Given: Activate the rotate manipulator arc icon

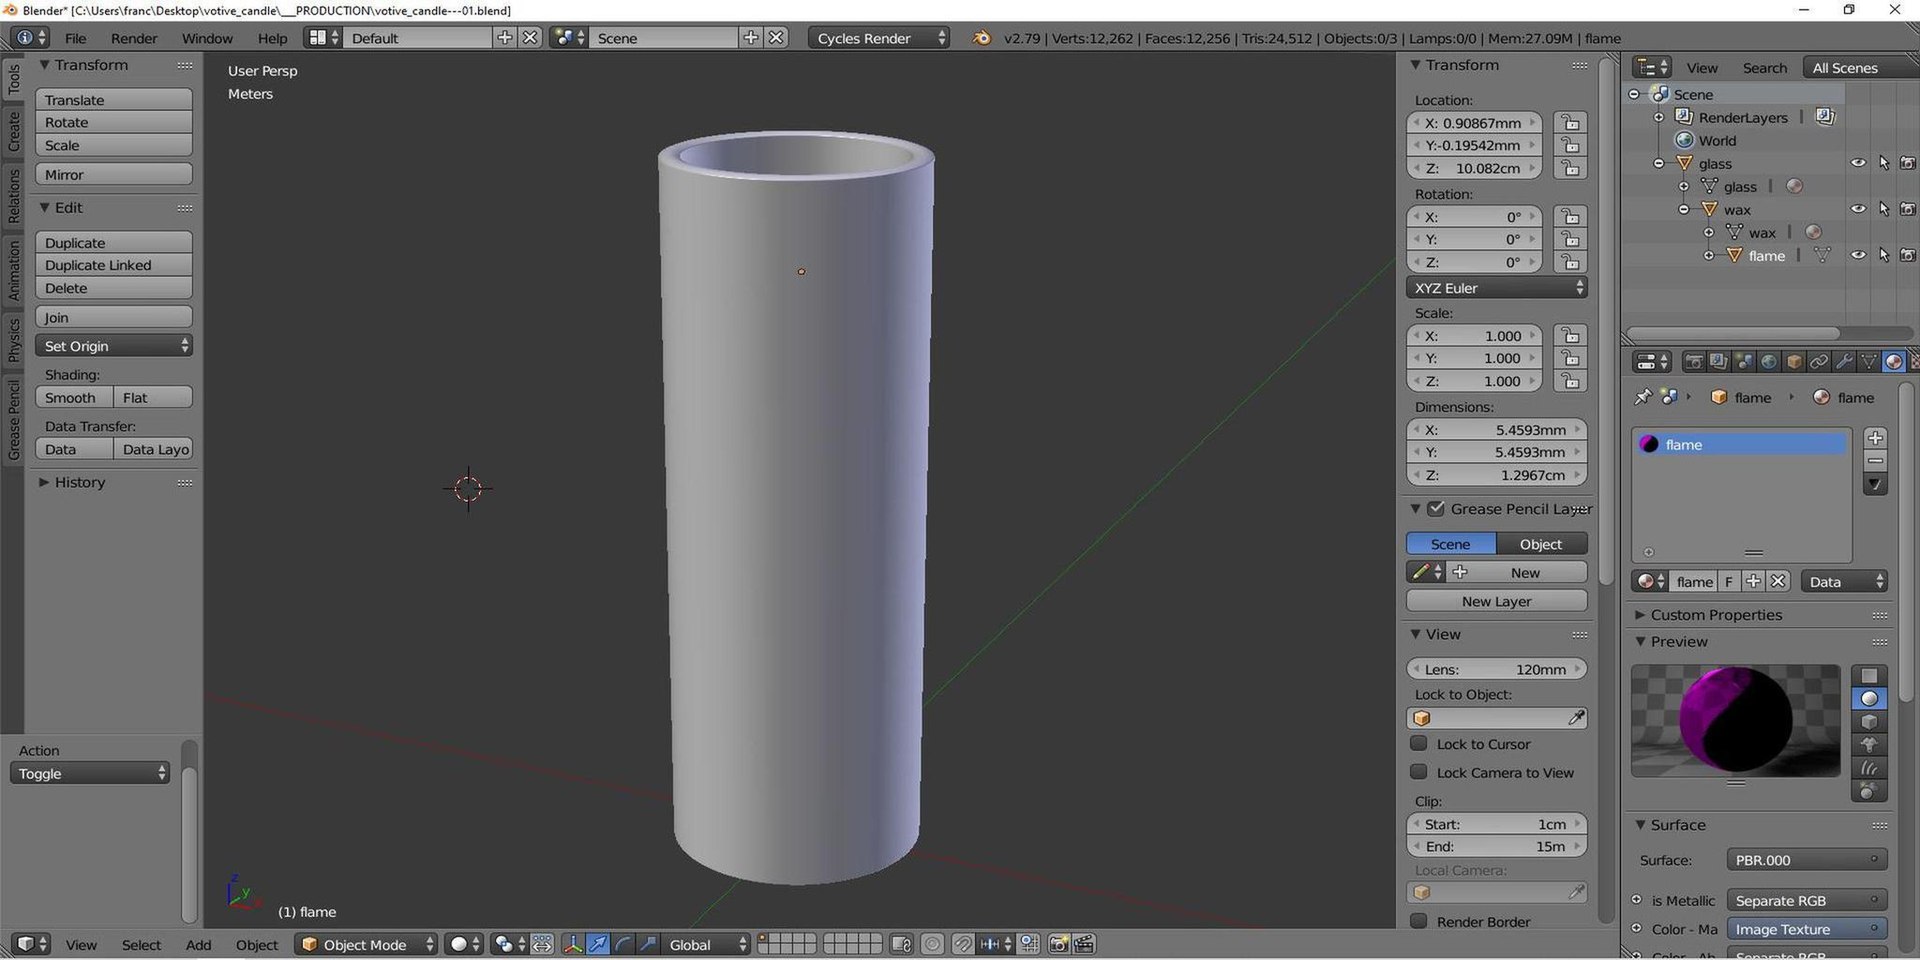Looking at the screenshot, I should [623, 944].
